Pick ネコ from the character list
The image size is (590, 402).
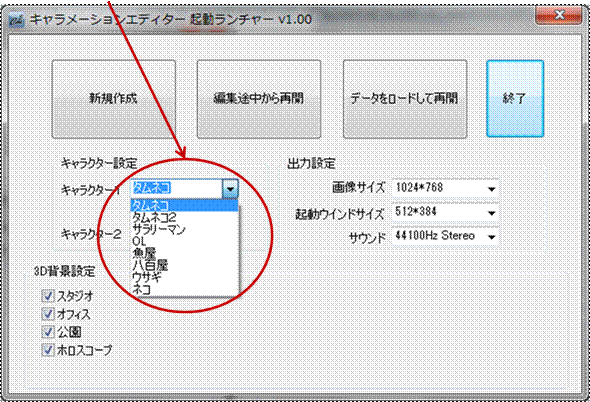[x=184, y=289]
